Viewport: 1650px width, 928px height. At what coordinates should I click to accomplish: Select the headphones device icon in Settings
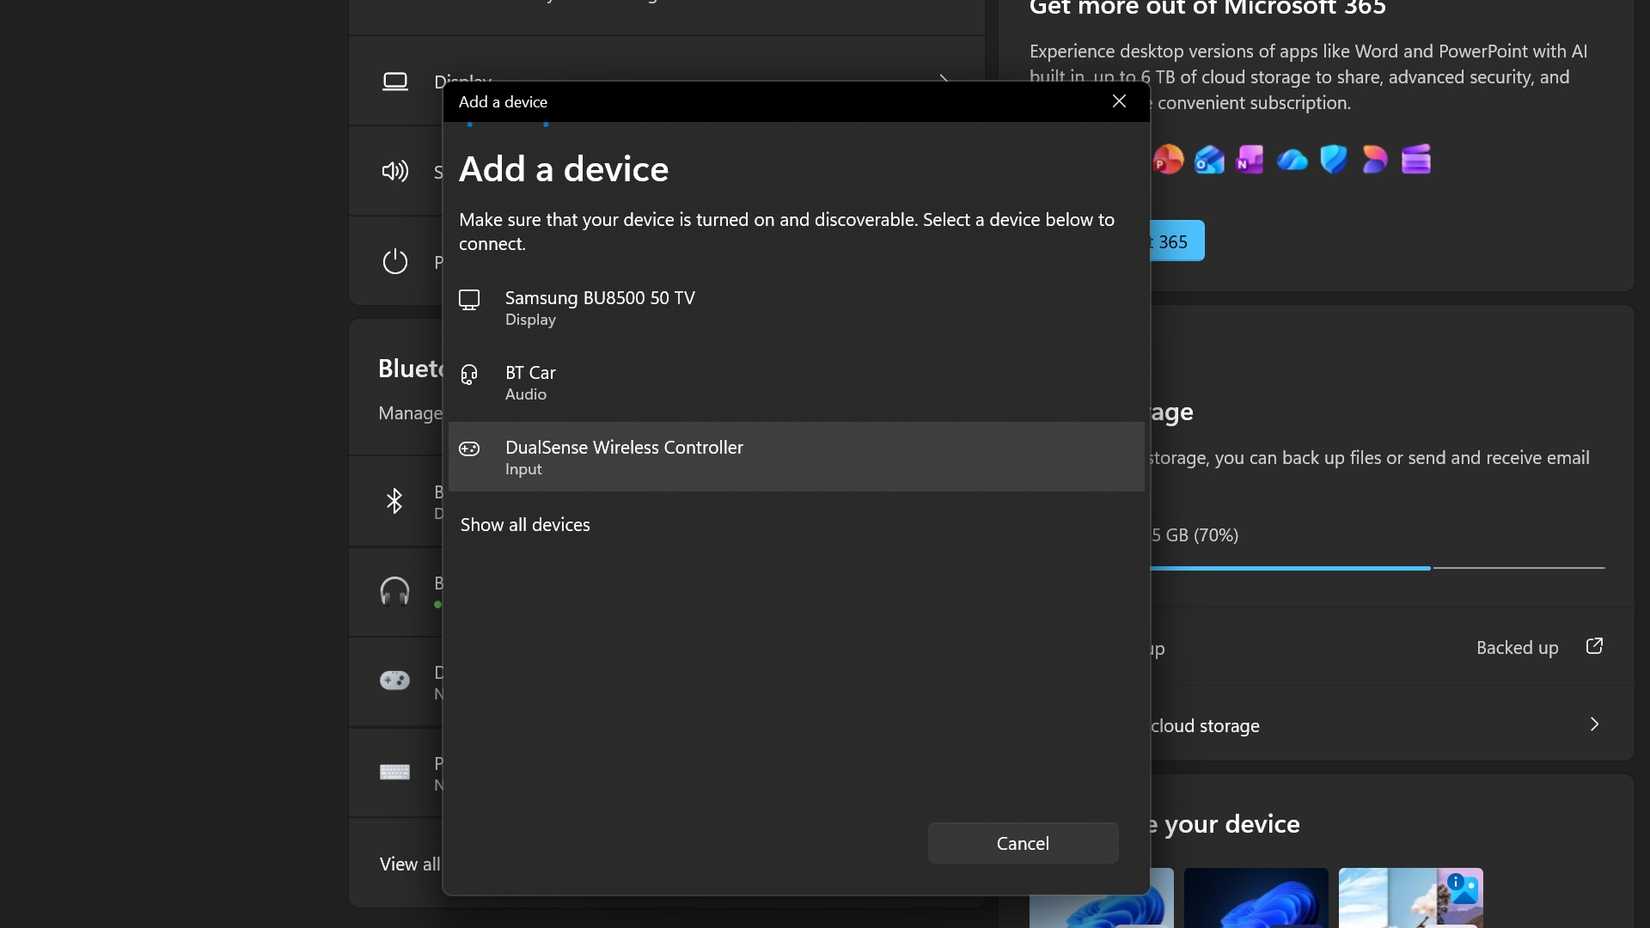pos(395,591)
